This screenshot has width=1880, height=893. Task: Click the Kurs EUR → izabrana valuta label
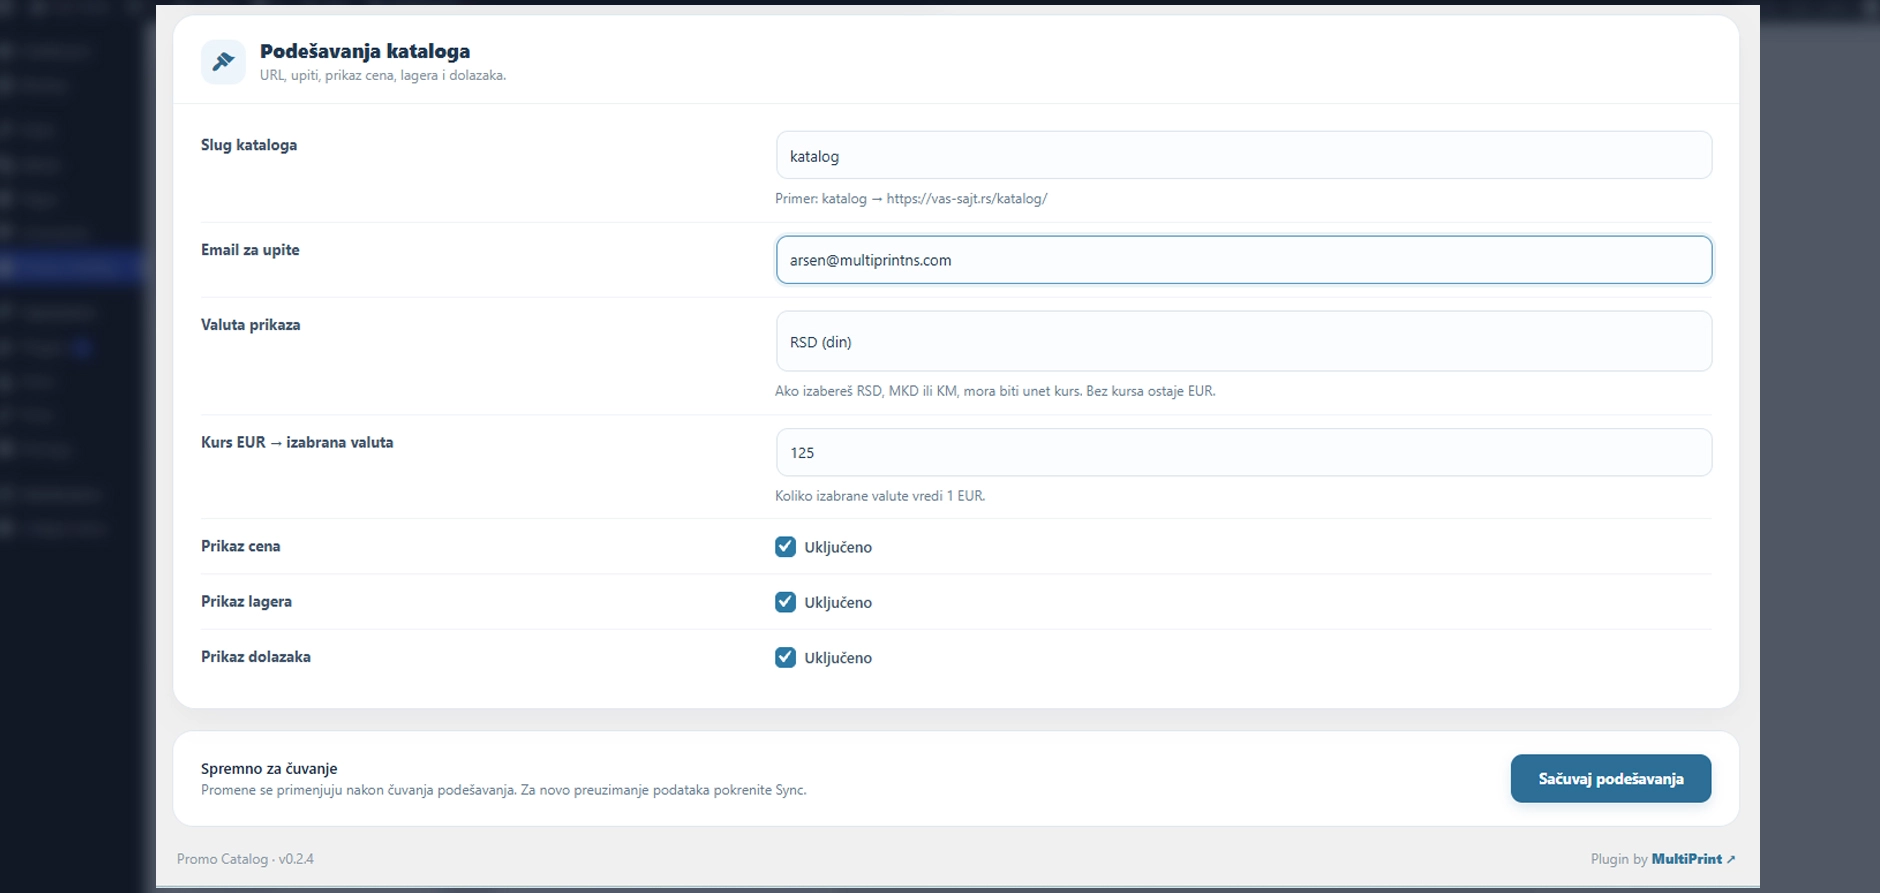(x=297, y=442)
